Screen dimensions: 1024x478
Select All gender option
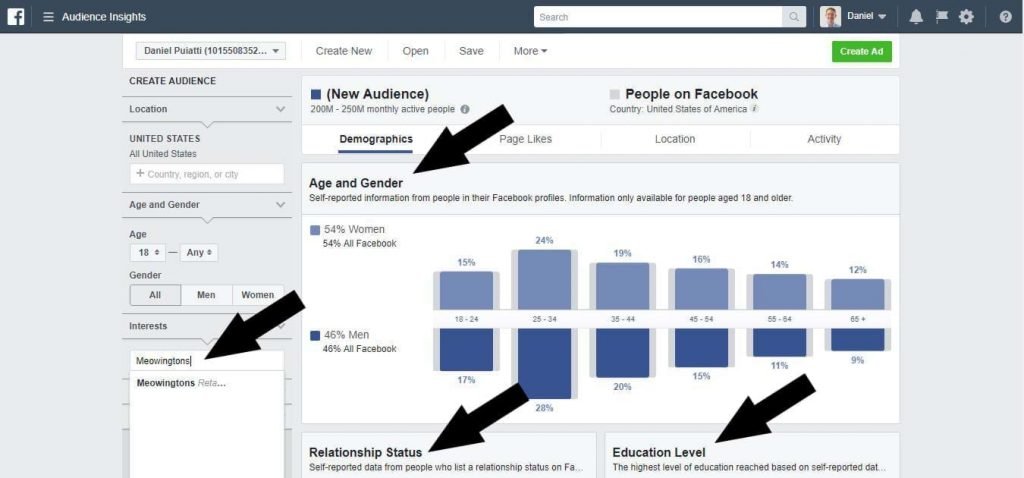coord(155,295)
